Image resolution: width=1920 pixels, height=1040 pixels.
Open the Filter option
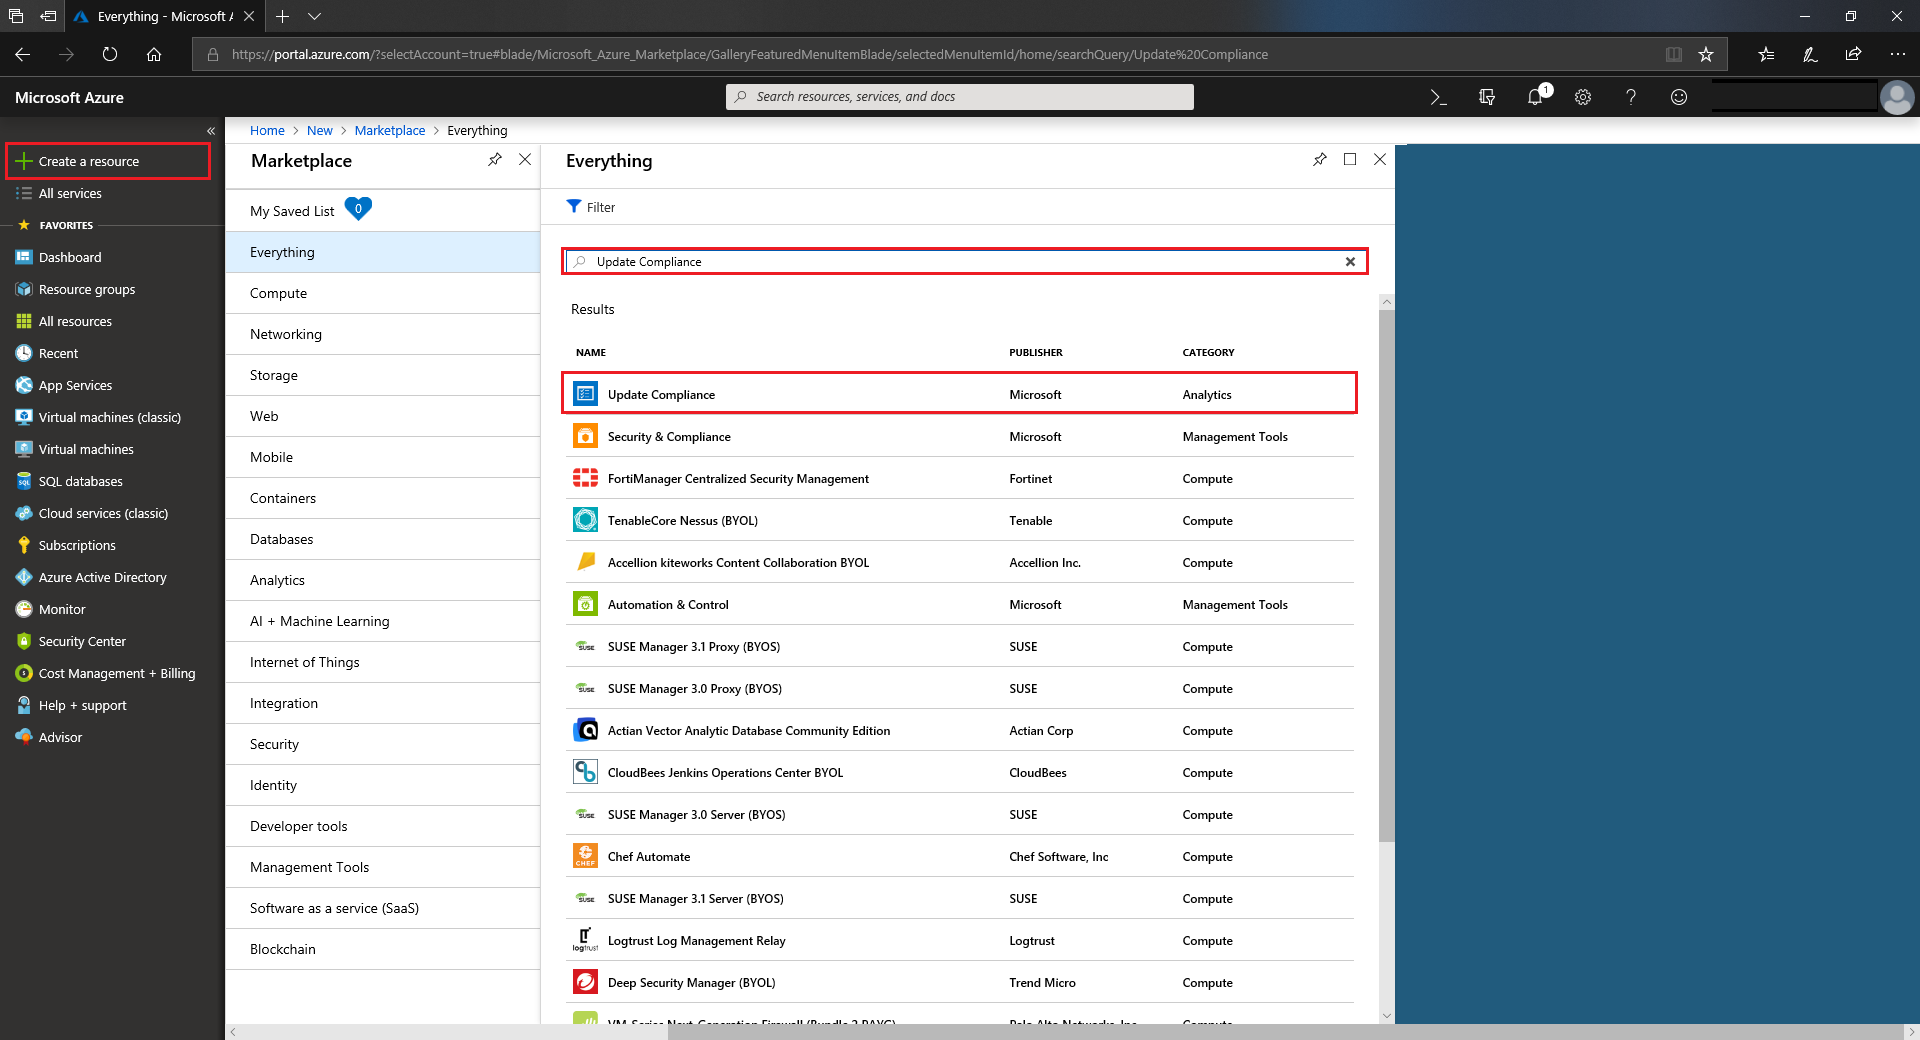coord(591,207)
